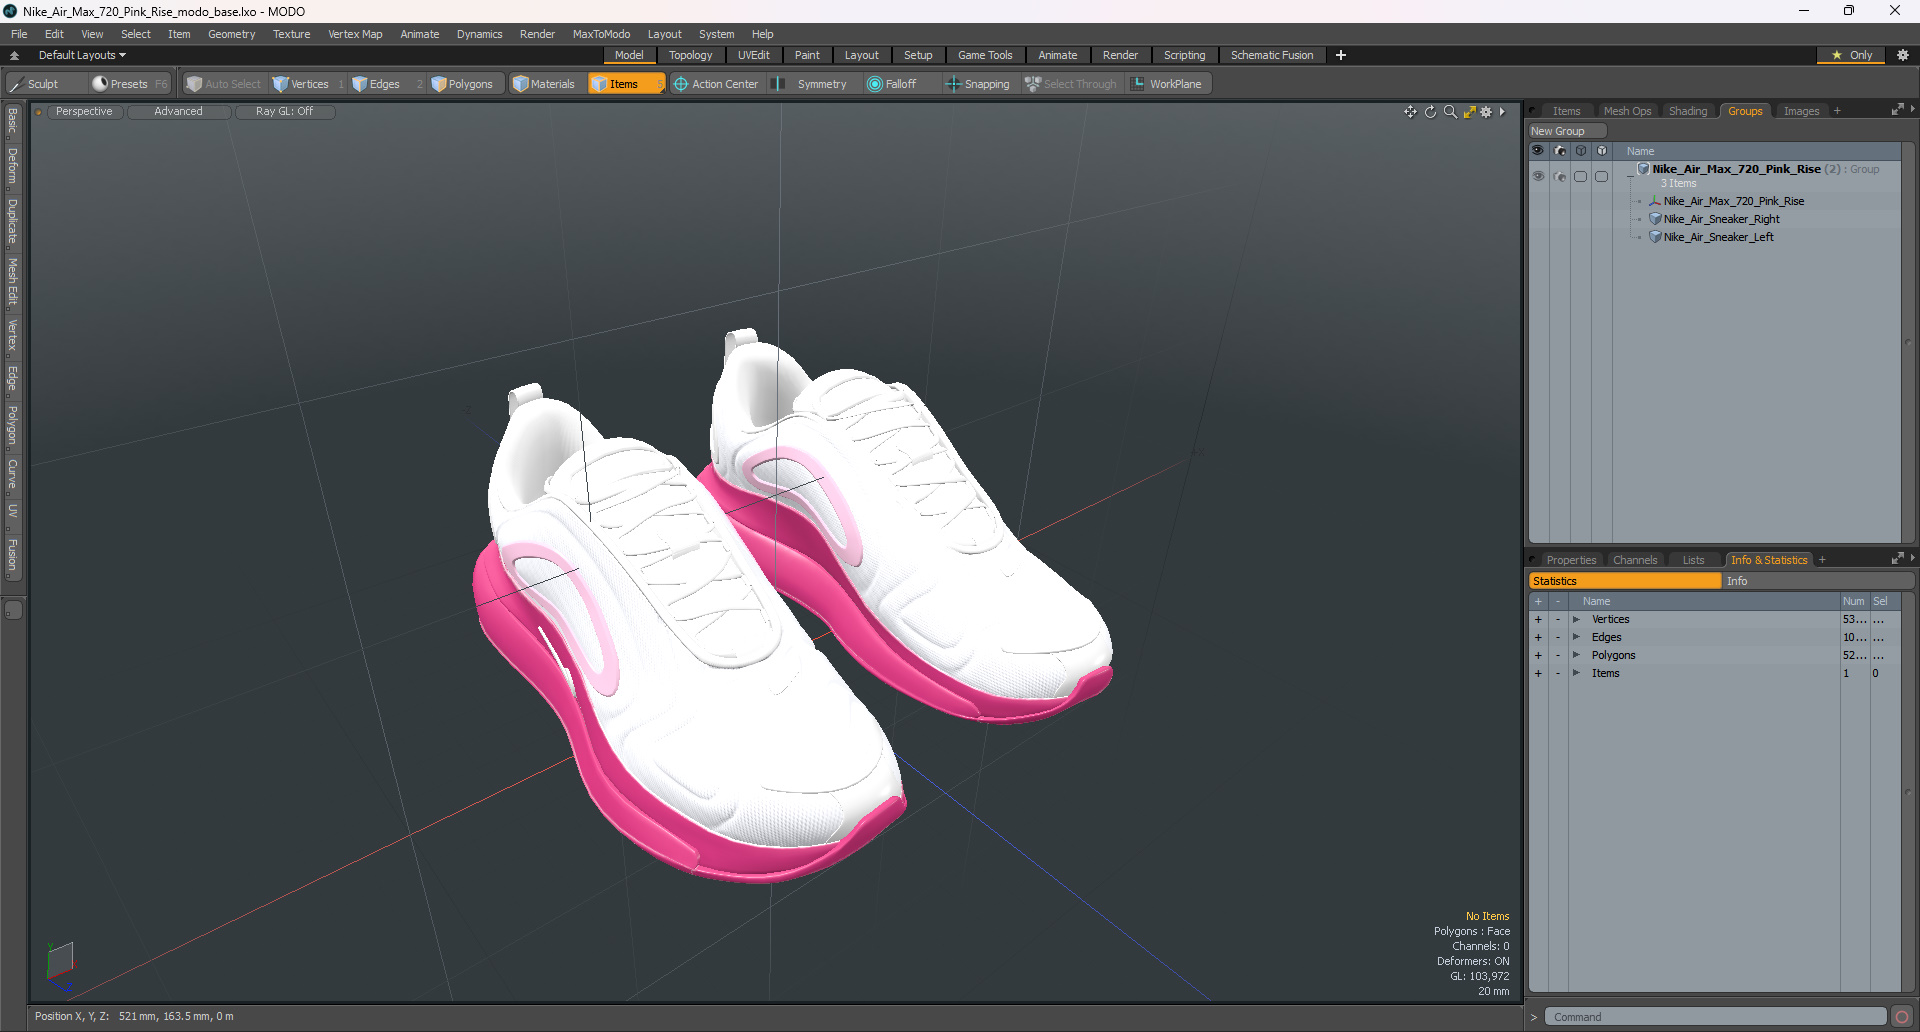Check the first box in group row
1920x1032 pixels.
[1580, 176]
